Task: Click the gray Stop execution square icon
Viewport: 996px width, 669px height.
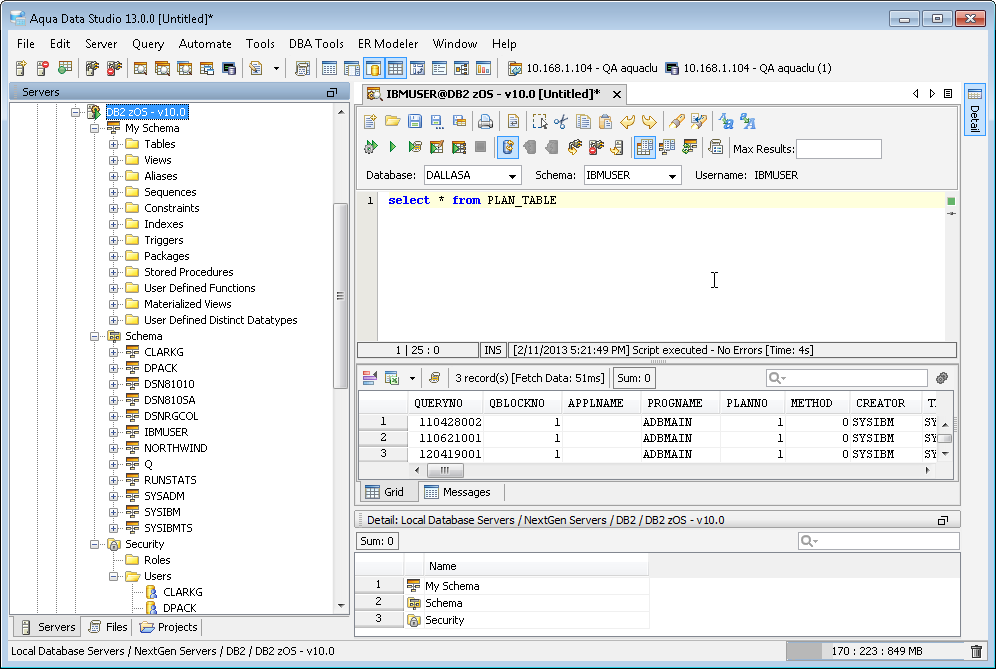Action: coord(481,147)
